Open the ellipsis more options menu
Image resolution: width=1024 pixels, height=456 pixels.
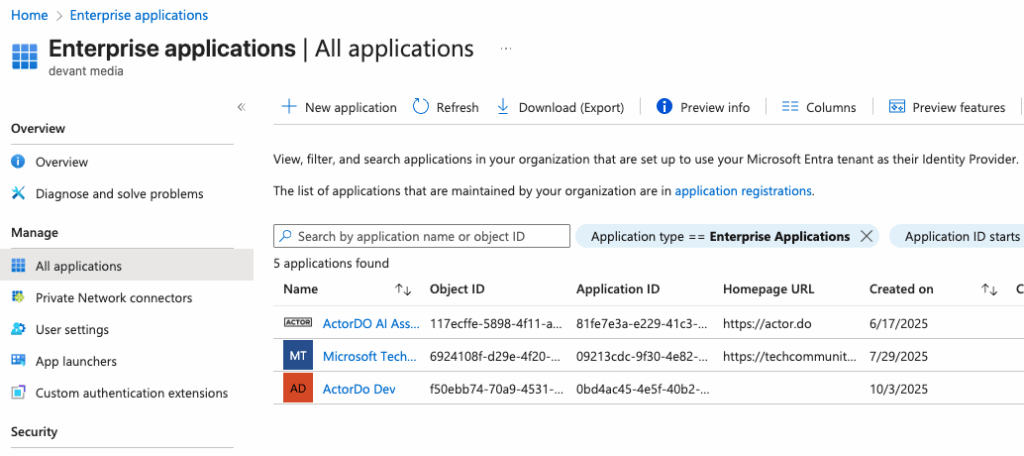point(506,48)
